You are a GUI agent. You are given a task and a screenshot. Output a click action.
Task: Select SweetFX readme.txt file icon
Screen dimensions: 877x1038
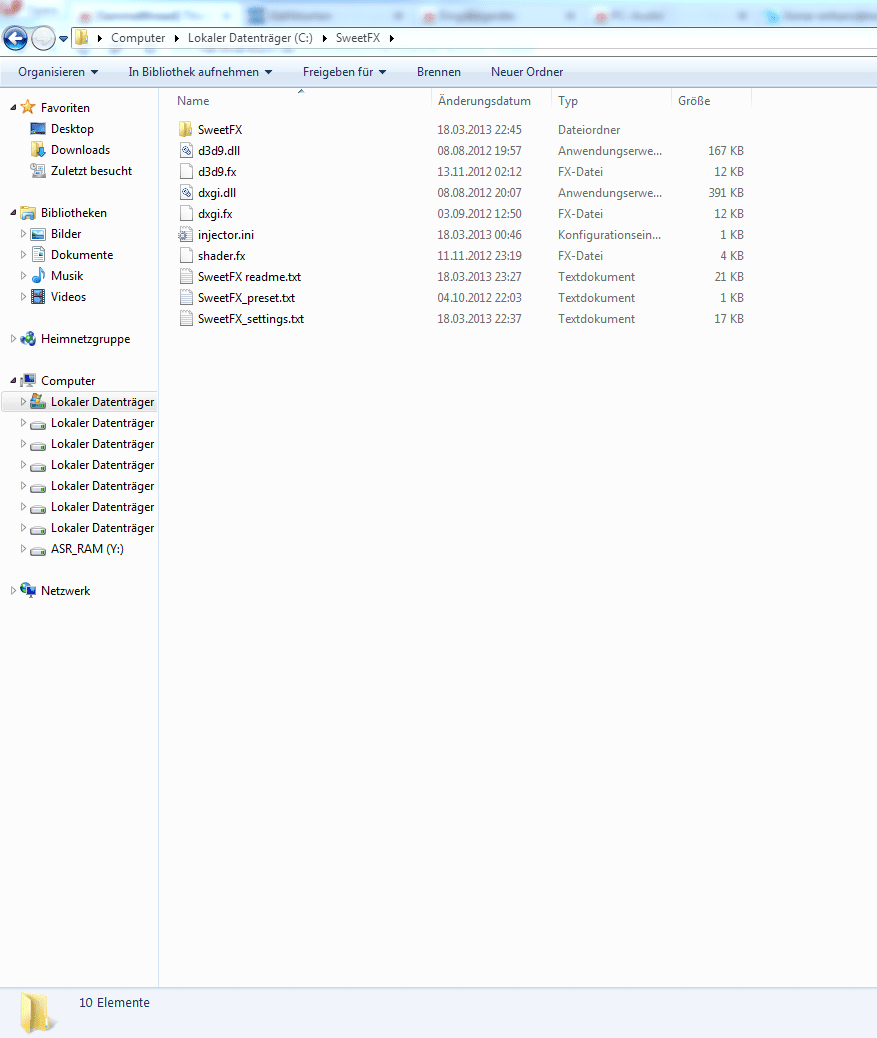click(x=186, y=277)
